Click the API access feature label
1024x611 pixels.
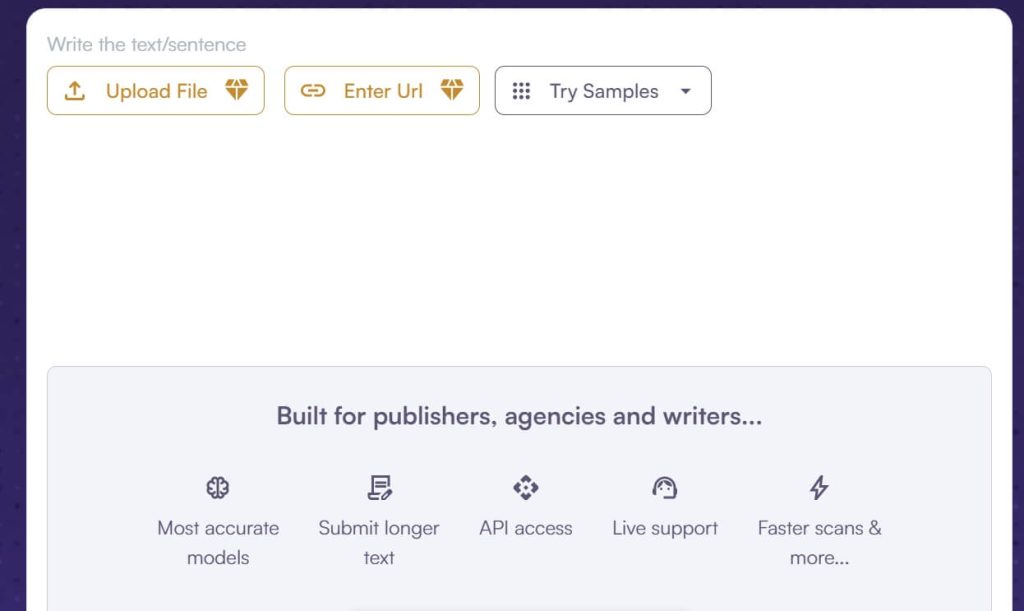525,528
